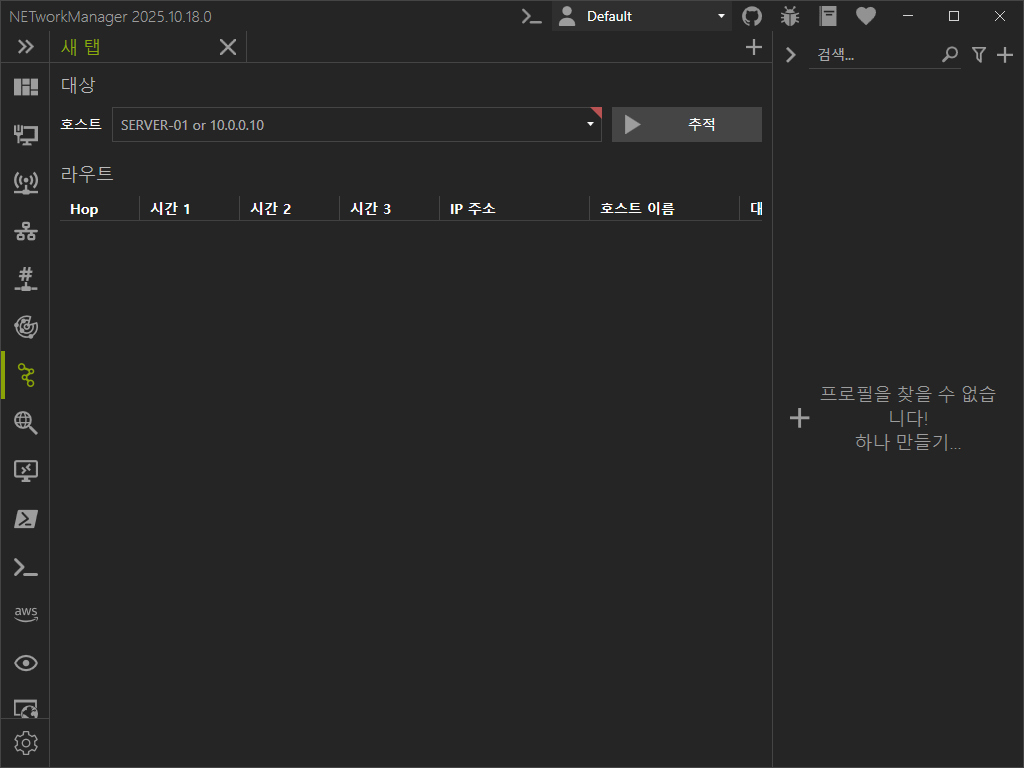Click the profile search magnifier icon

(x=950, y=55)
